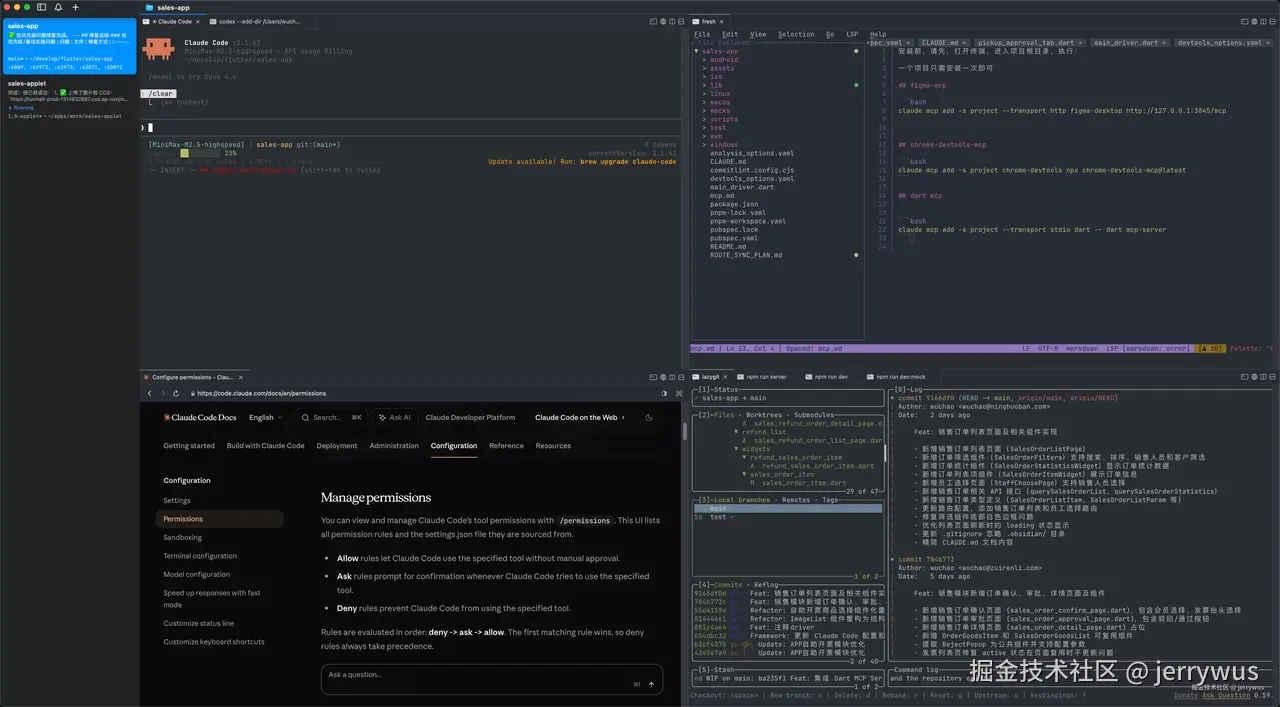Image resolution: width=1280 pixels, height=707 pixels.
Task: Open the Selection menu in editor
Action: pos(796,34)
